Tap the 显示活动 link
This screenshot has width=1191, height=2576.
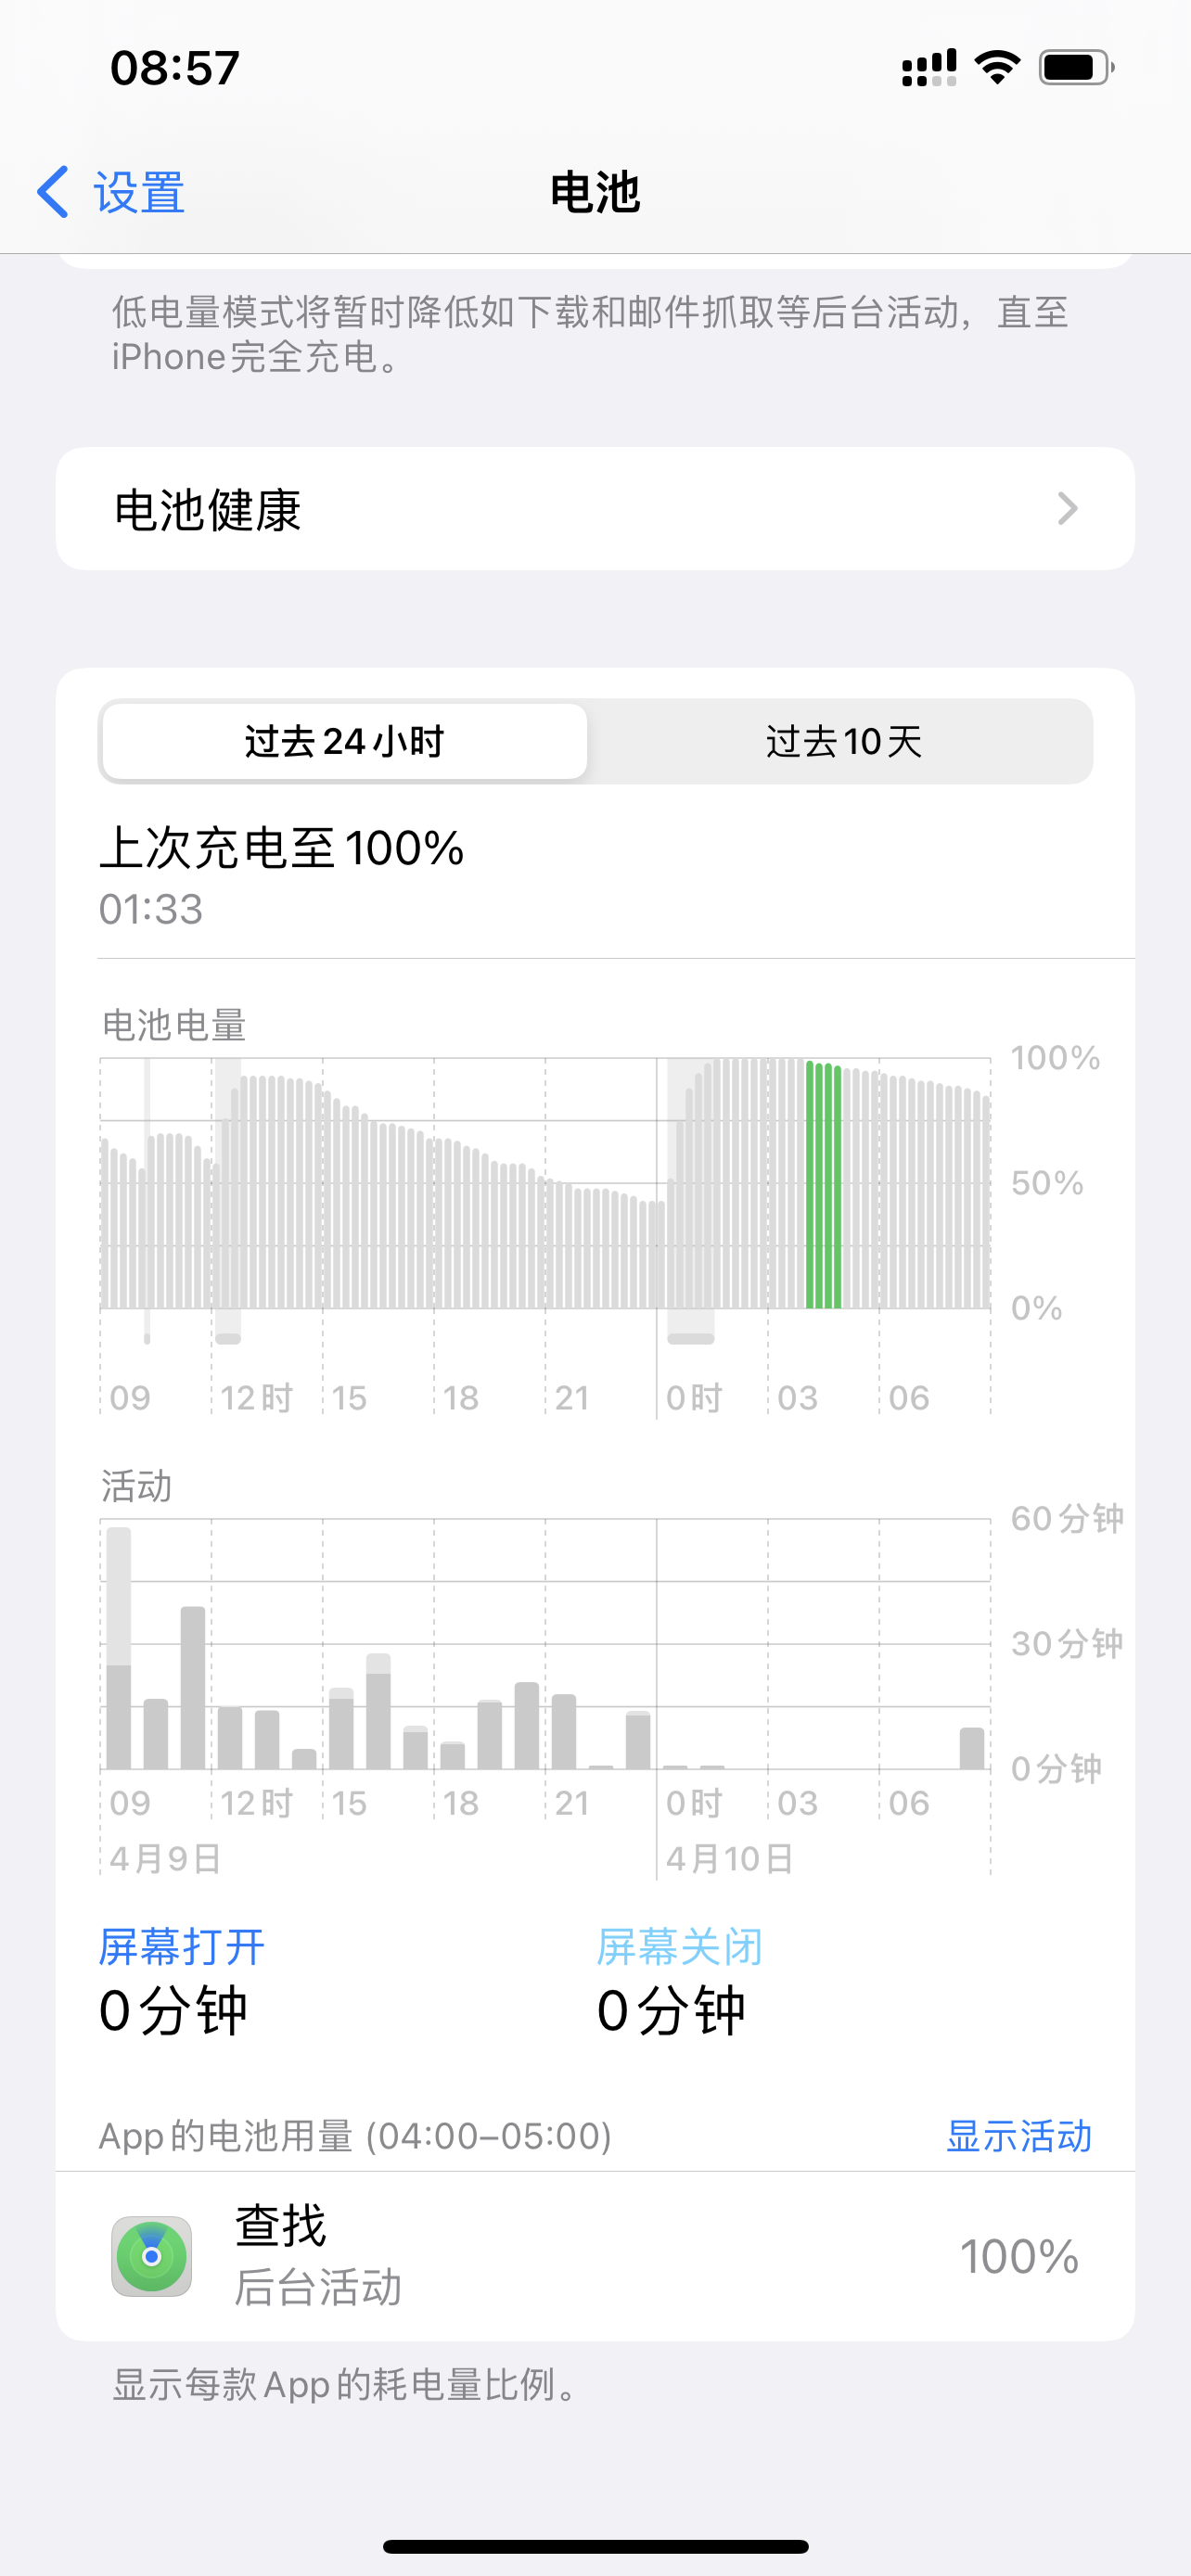[1018, 2135]
